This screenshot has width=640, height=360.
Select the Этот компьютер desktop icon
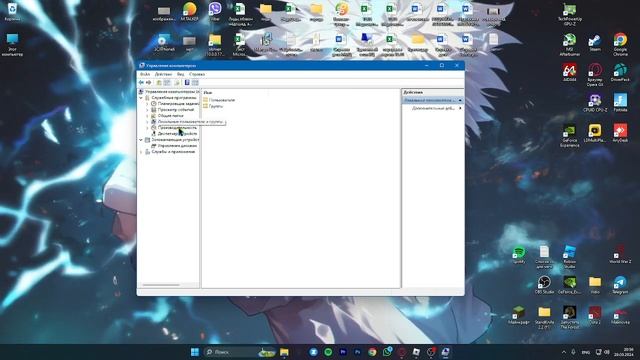(12, 44)
